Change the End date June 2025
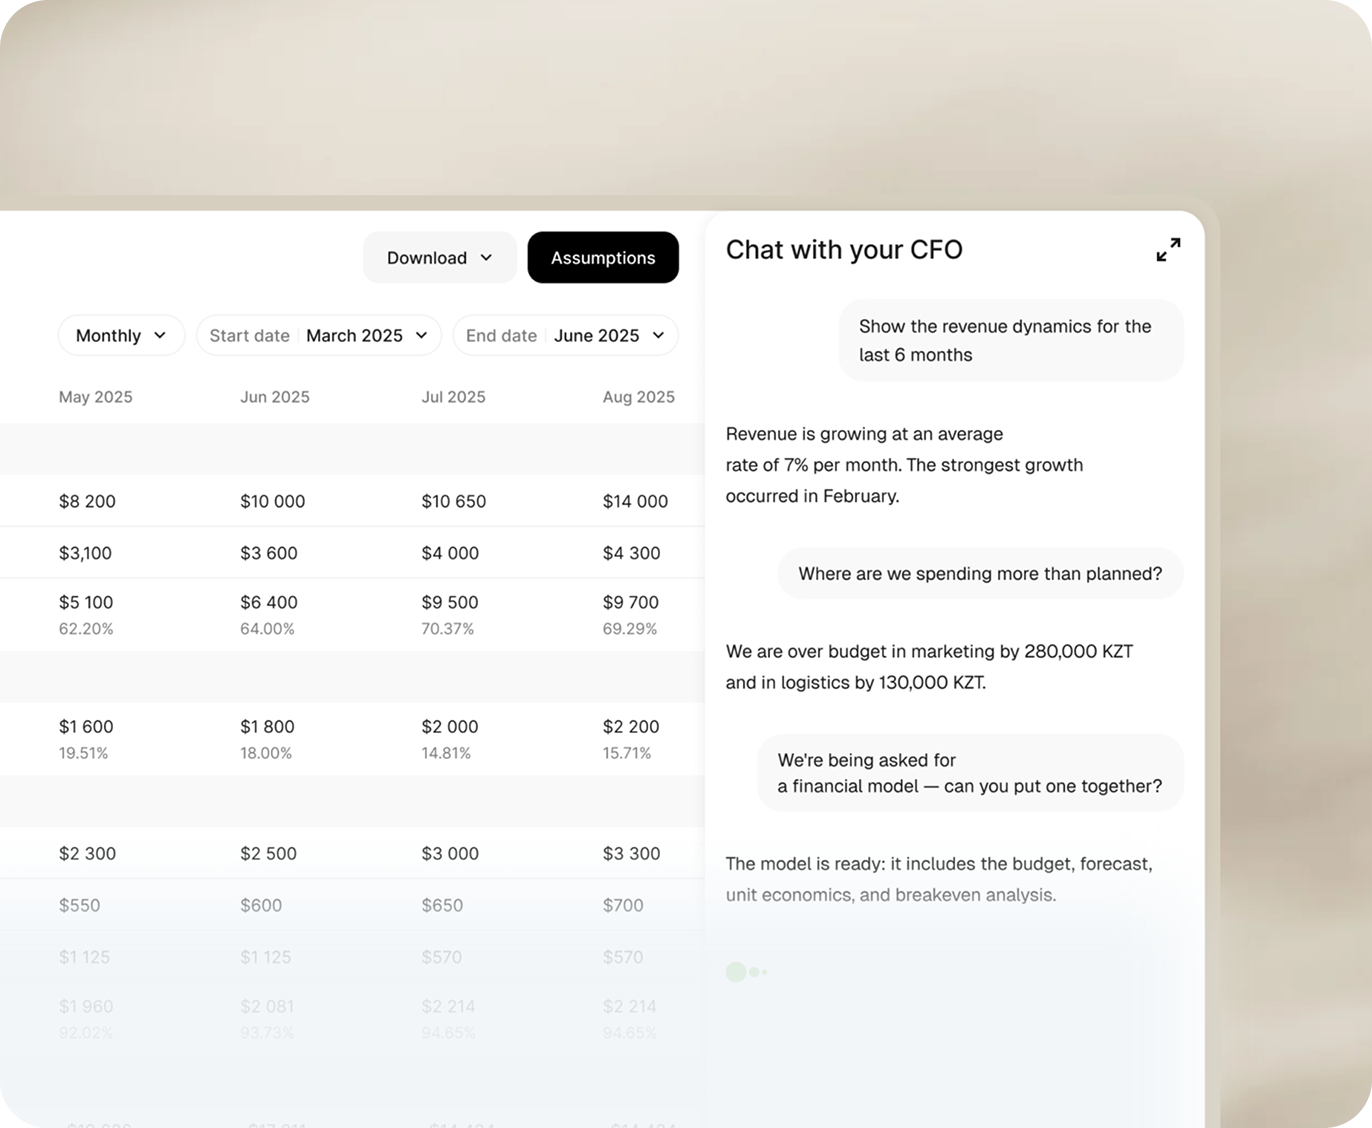The width and height of the screenshot is (1372, 1128). coord(565,336)
